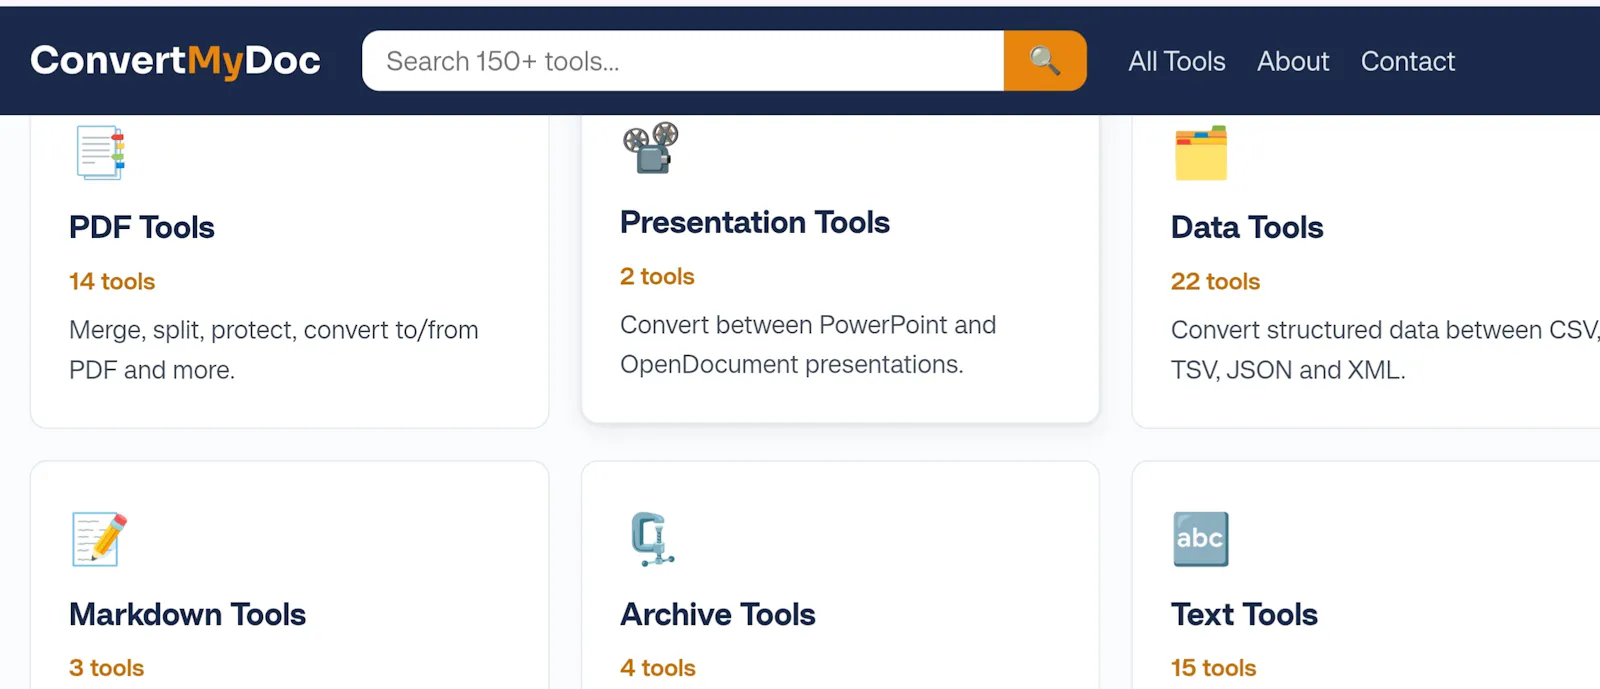Click the 4 tools count
1600x689 pixels.
(x=658, y=668)
